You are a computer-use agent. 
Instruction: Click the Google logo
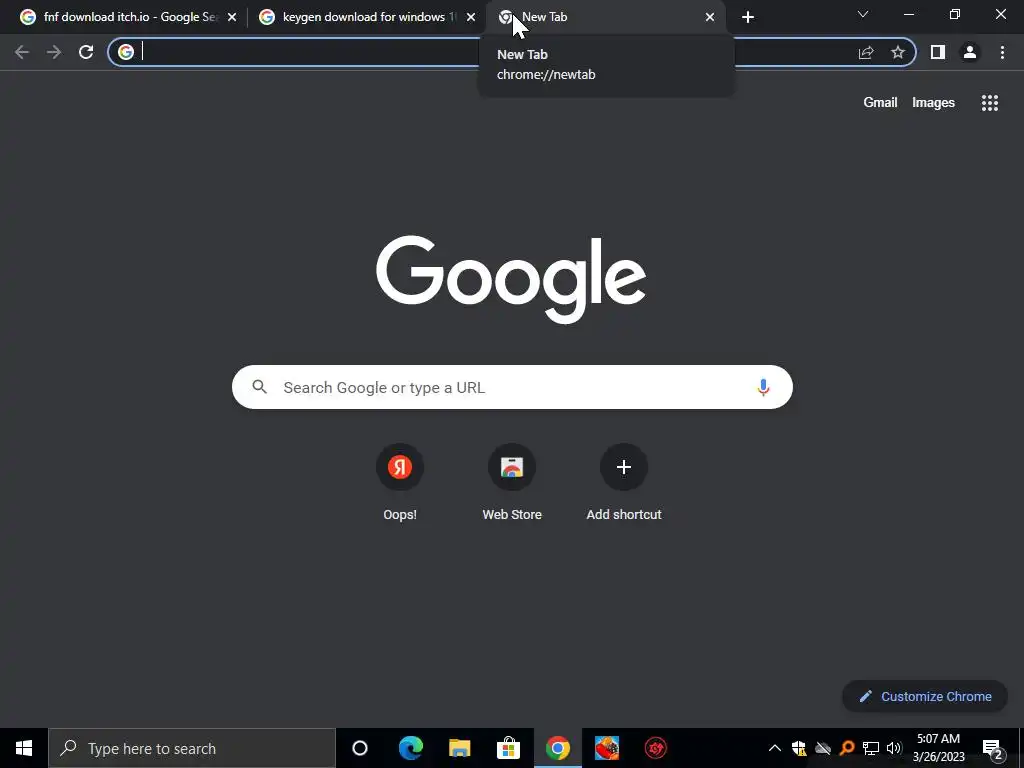coord(511,279)
